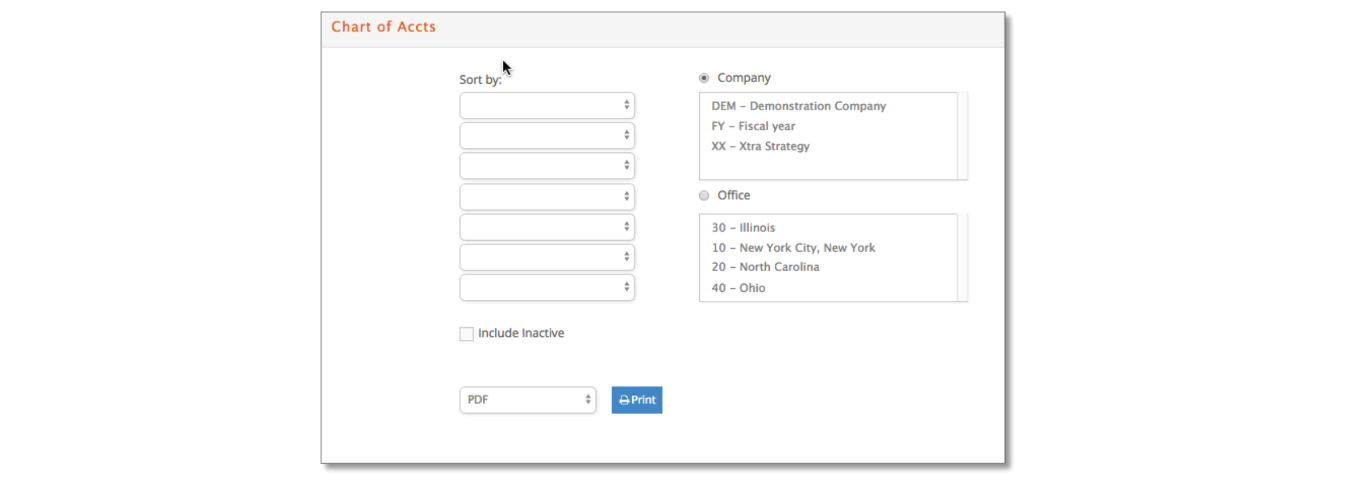This screenshot has width=1365, height=483.
Task: Click the printer icon on Print button
Action: 624,400
